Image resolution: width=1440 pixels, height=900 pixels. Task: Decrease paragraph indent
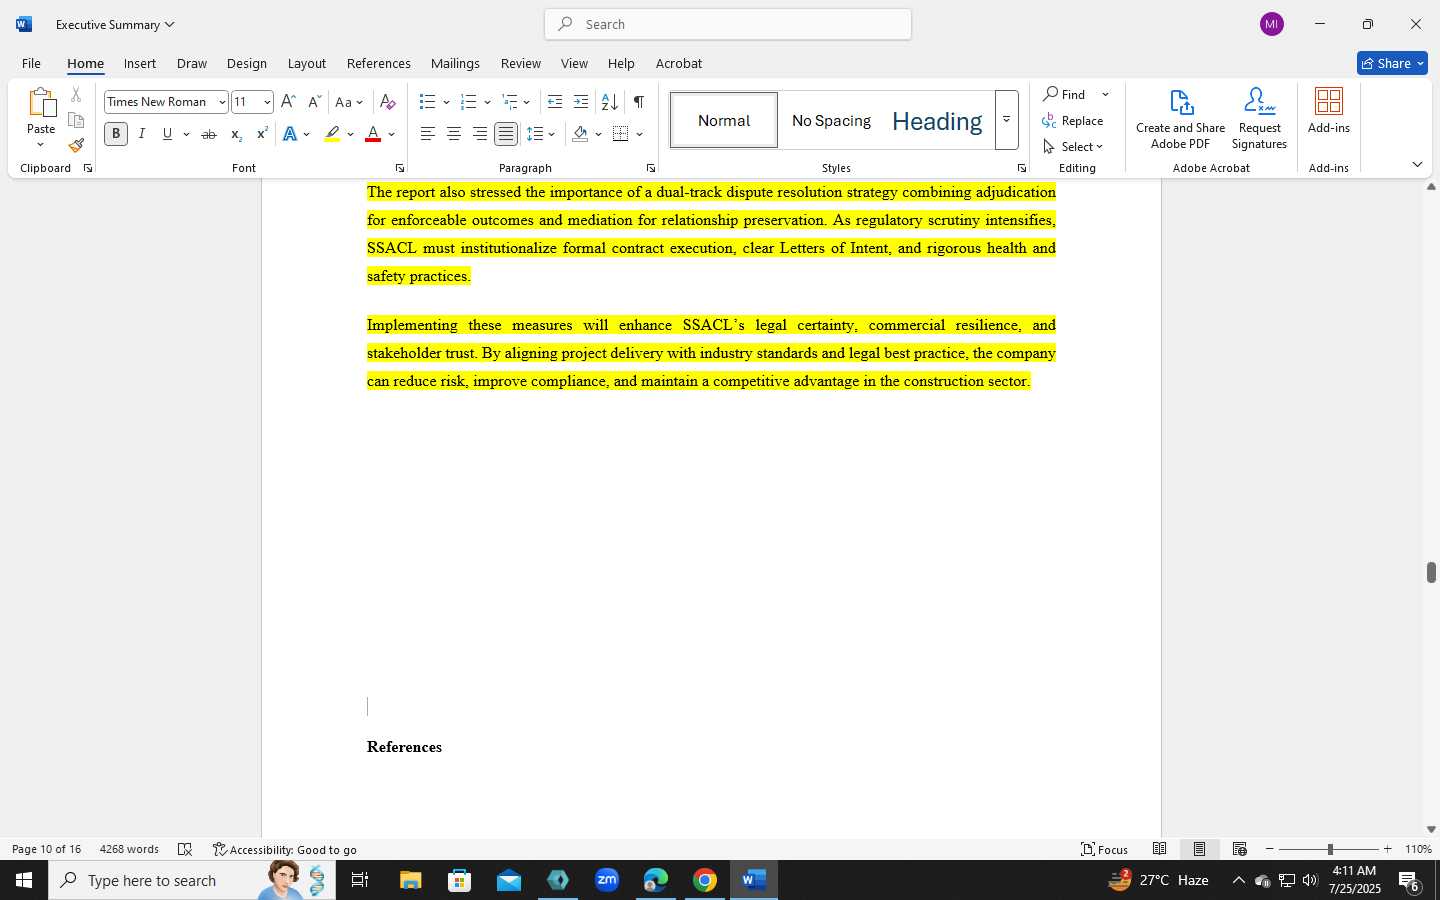click(x=555, y=102)
